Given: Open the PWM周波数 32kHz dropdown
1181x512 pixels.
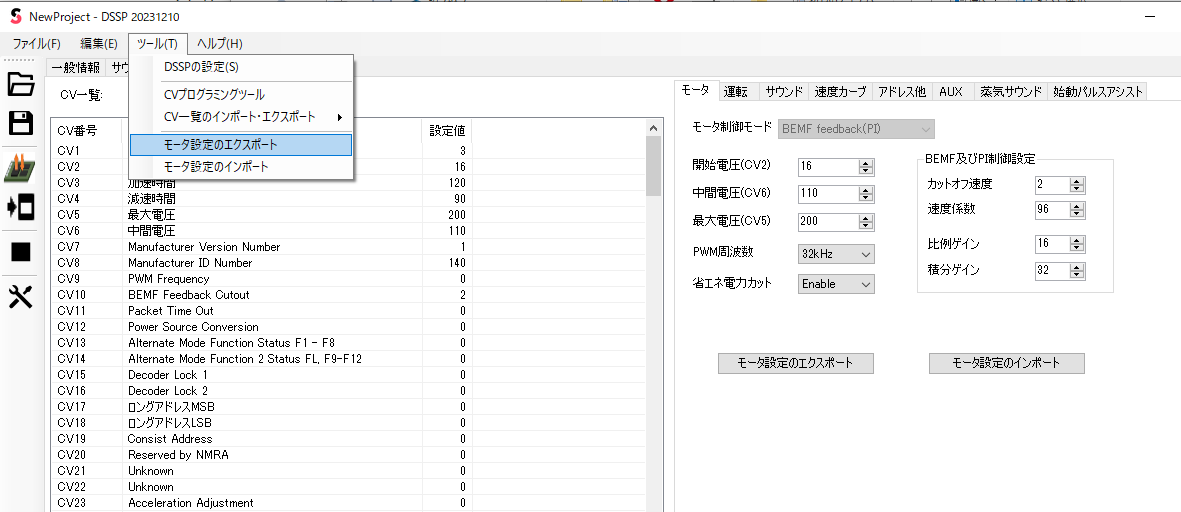Looking at the screenshot, I should pyautogui.click(x=836, y=253).
